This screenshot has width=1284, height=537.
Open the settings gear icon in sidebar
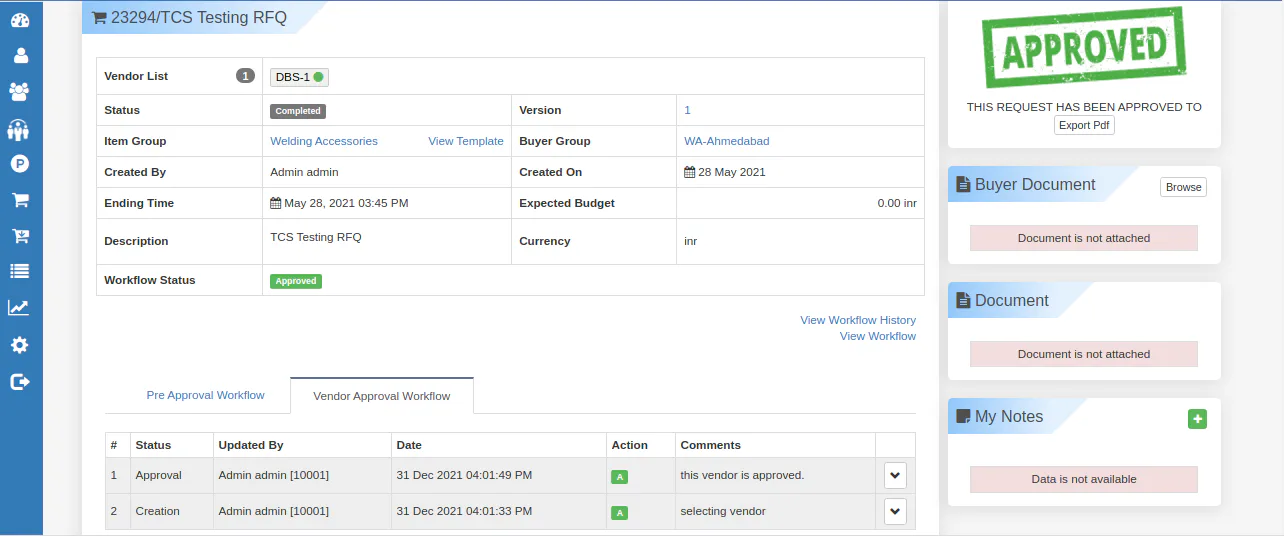19,345
